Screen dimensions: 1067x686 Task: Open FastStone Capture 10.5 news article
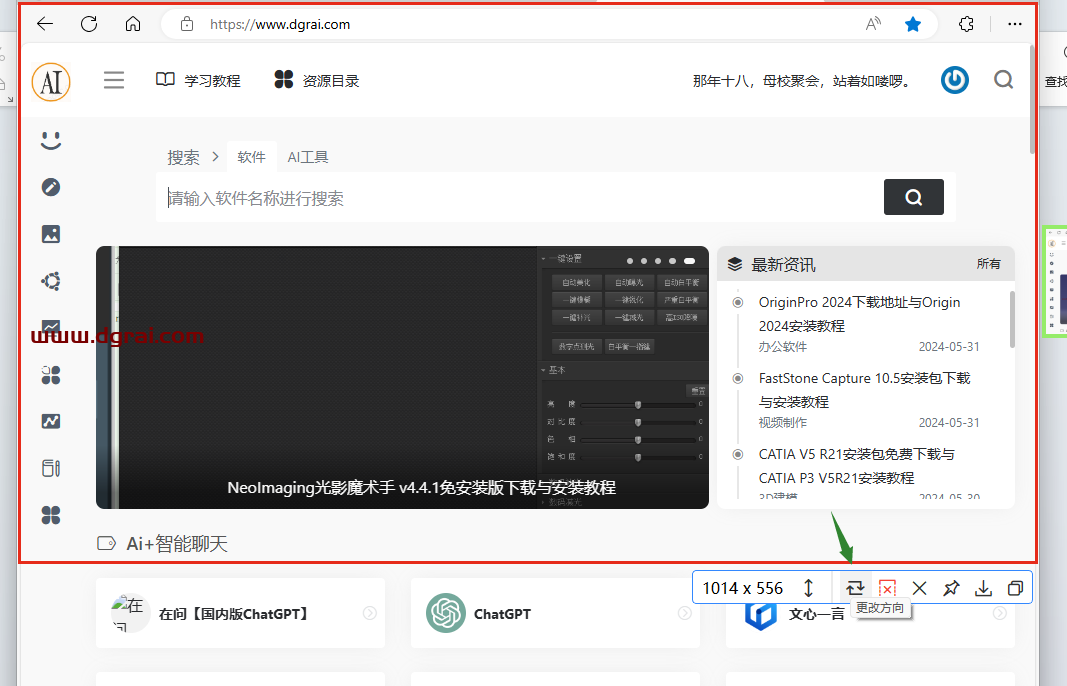864,390
